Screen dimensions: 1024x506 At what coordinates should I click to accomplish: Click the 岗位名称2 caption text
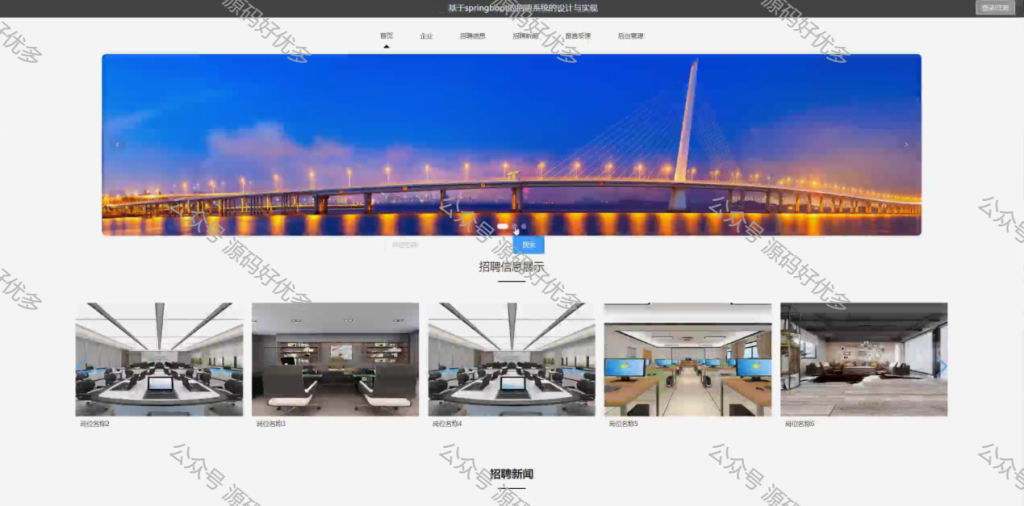[95, 424]
